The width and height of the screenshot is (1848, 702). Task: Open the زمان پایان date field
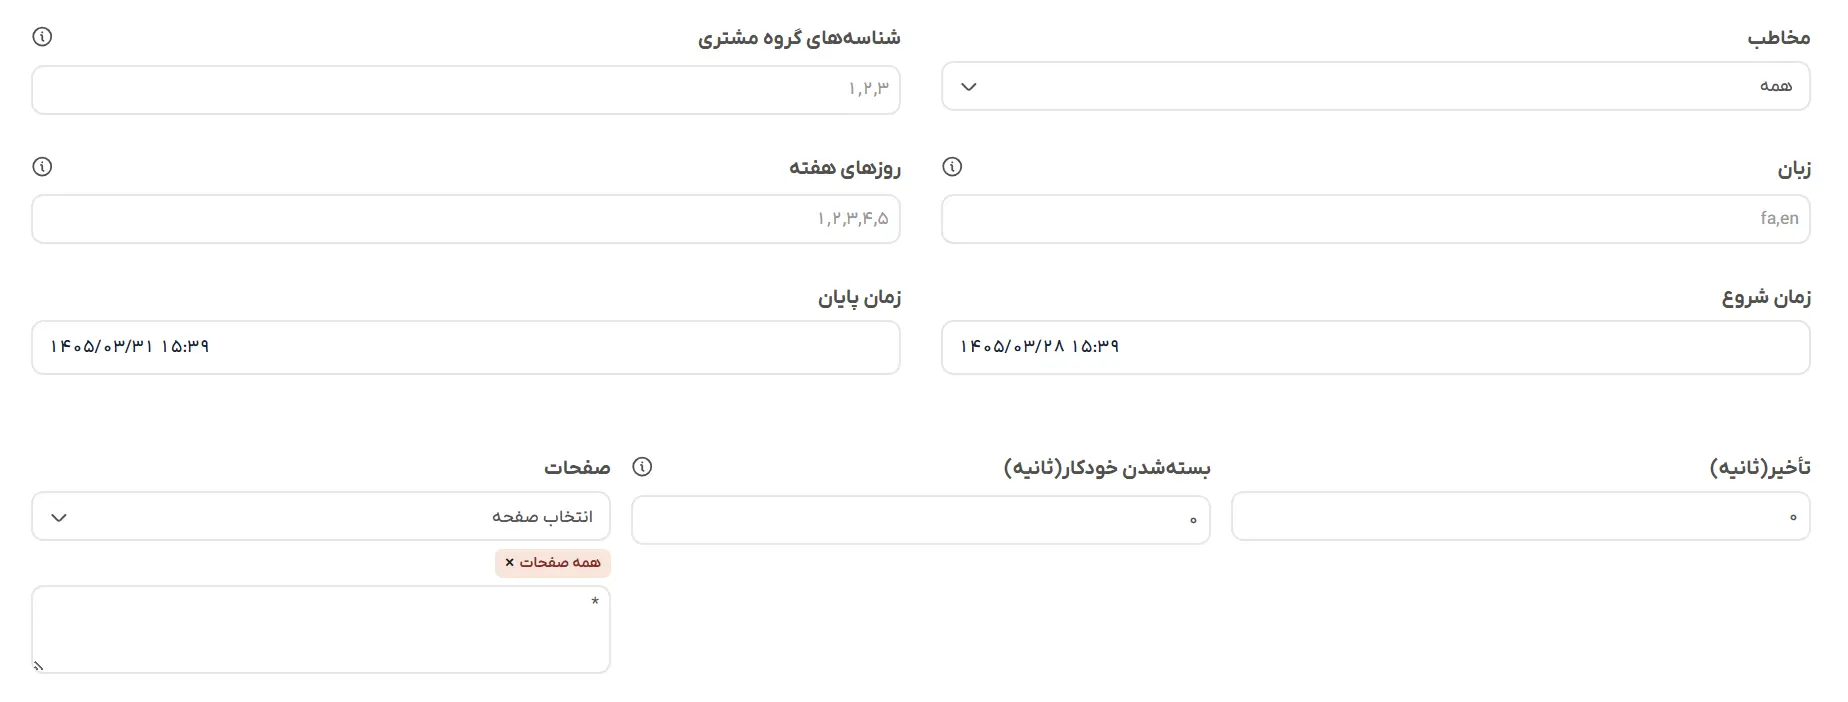[466, 347]
